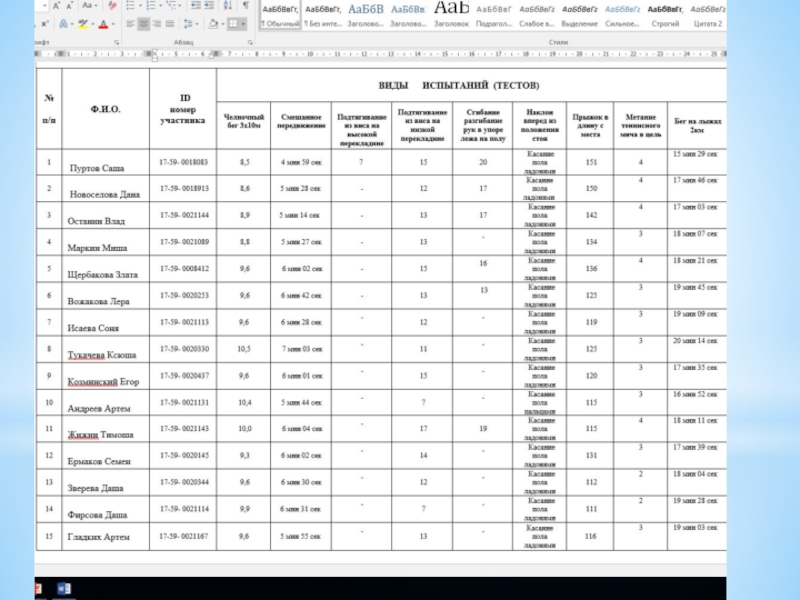Align text left
This screenshot has width=800, height=600.
[131, 23]
